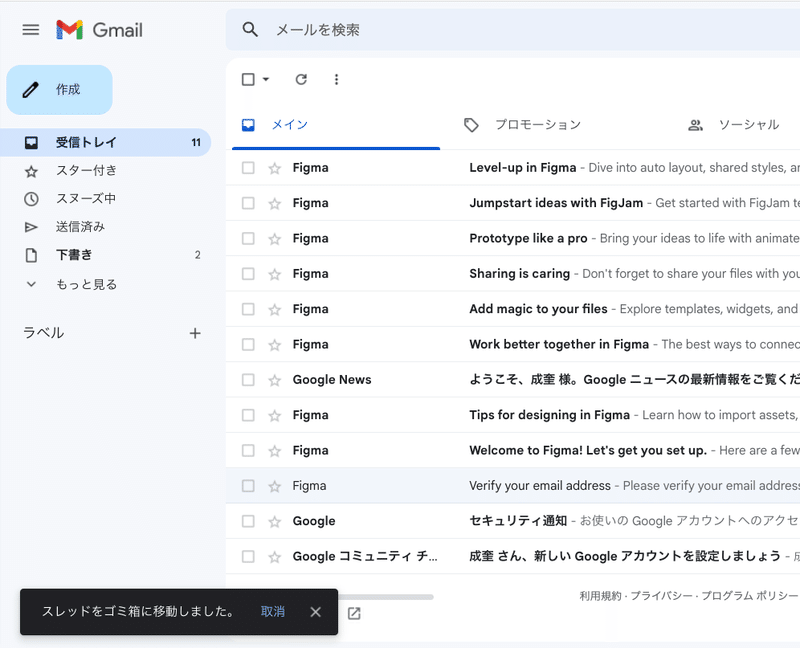This screenshot has height=648, width=800.
Task: Open the select-all dropdown arrow
Action: (265, 80)
